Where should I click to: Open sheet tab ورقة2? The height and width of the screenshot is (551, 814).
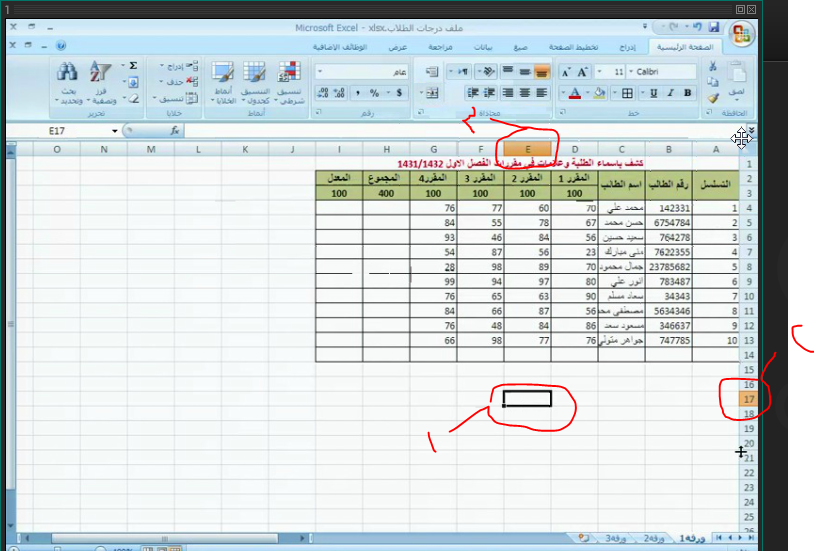coord(654,539)
